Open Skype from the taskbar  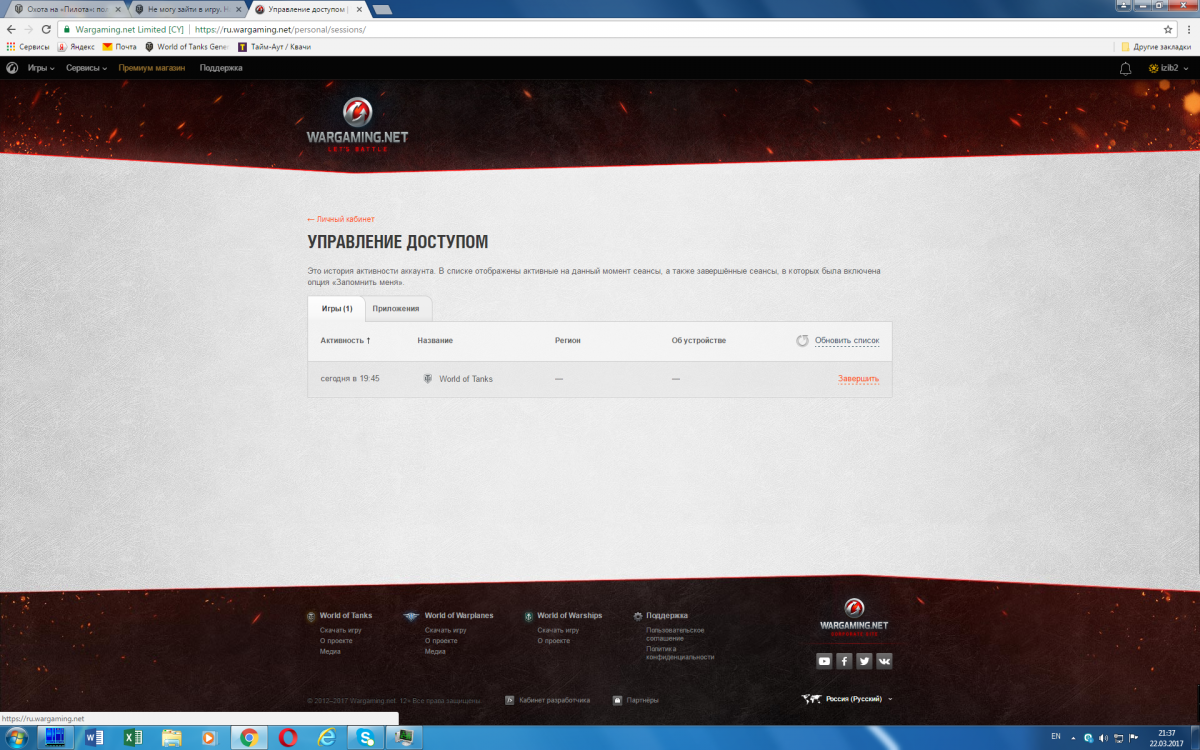[364, 738]
